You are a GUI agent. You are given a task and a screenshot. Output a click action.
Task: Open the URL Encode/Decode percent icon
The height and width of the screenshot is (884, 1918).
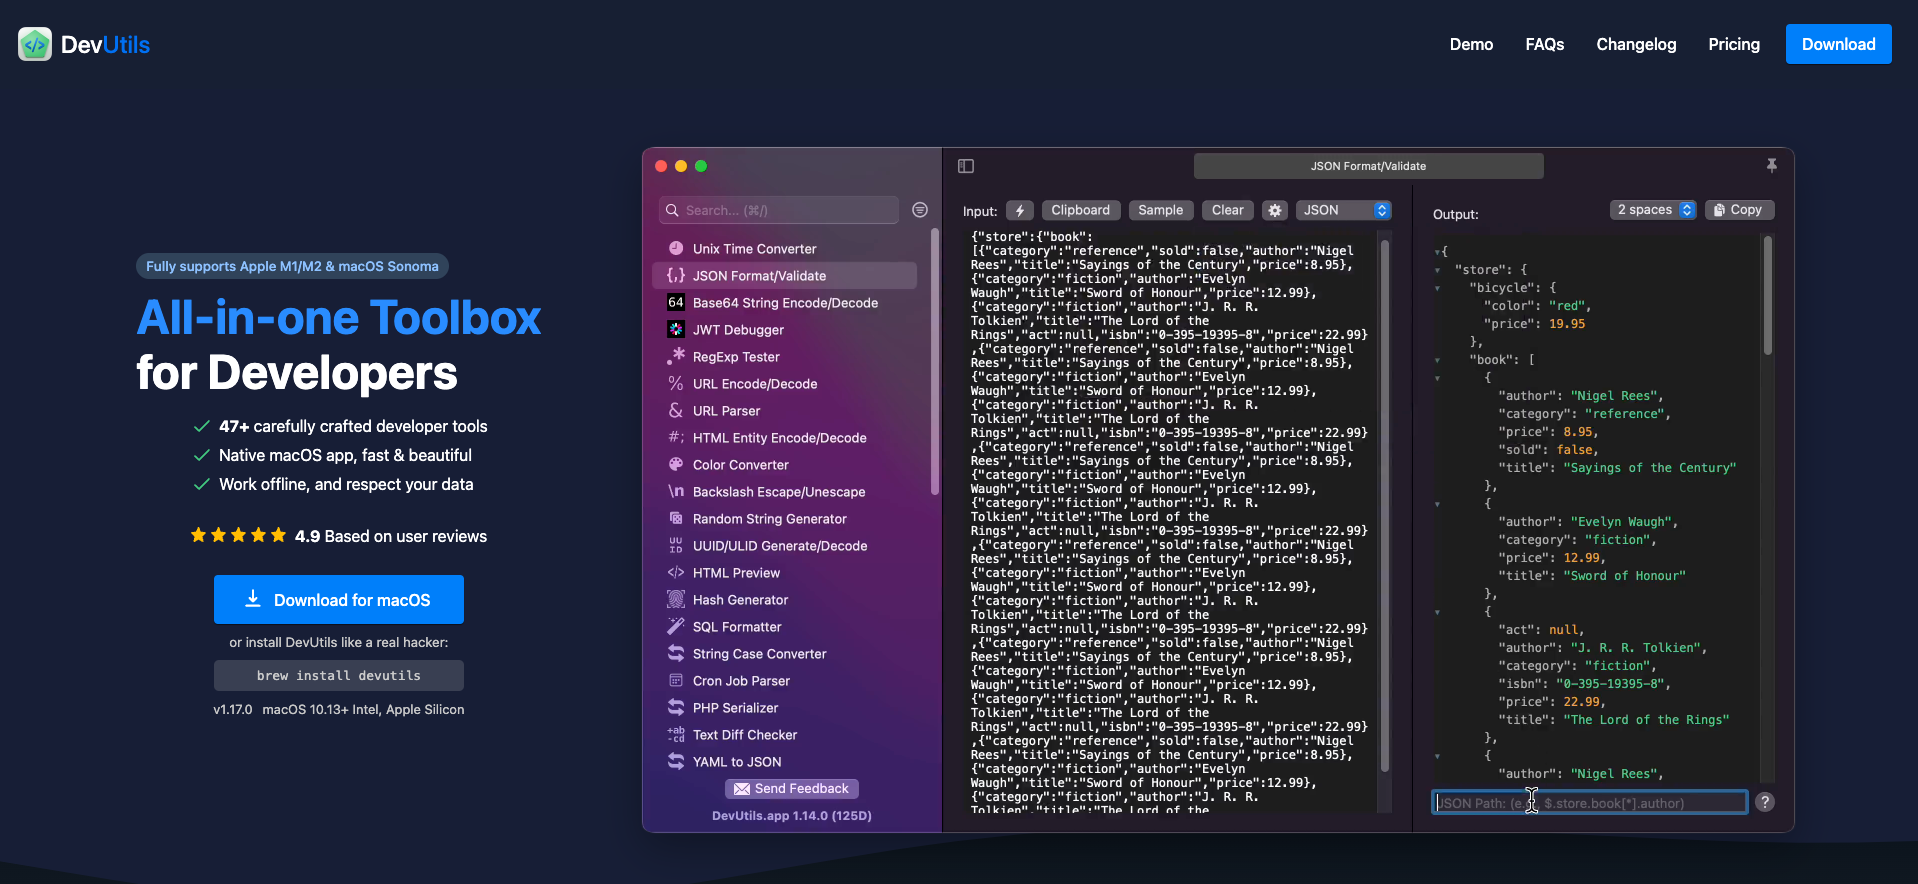(676, 384)
